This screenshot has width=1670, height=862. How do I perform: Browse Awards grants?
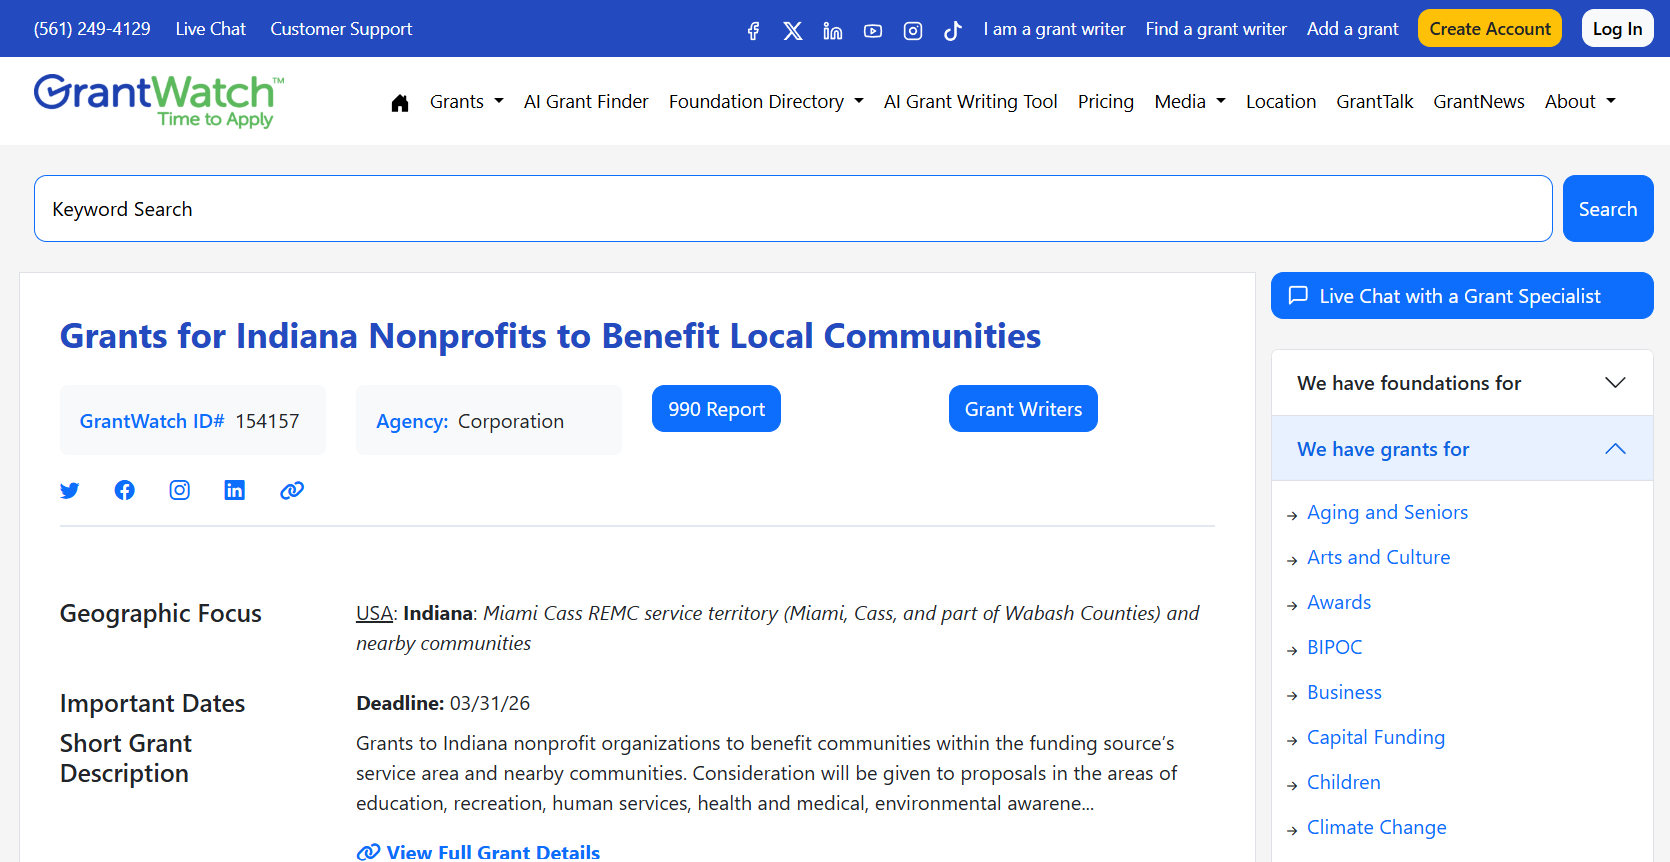click(1339, 602)
